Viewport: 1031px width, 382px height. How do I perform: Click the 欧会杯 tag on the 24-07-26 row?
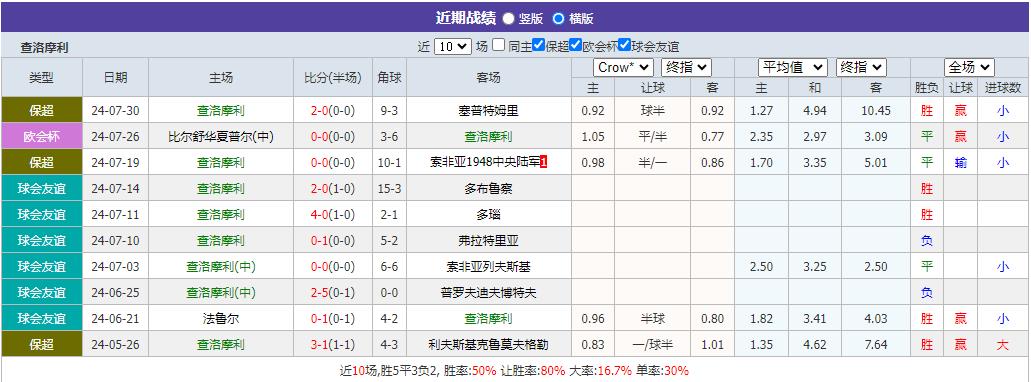click(x=41, y=137)
